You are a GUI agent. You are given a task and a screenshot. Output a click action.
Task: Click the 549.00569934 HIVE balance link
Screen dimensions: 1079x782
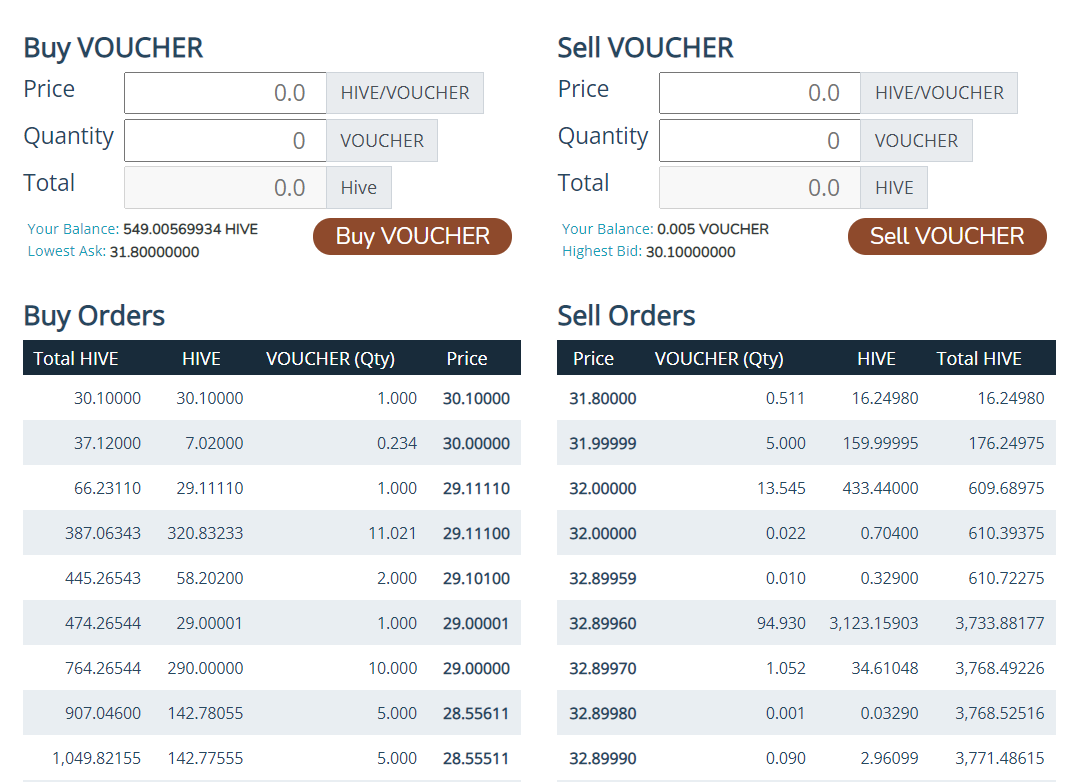click(191, 229)
